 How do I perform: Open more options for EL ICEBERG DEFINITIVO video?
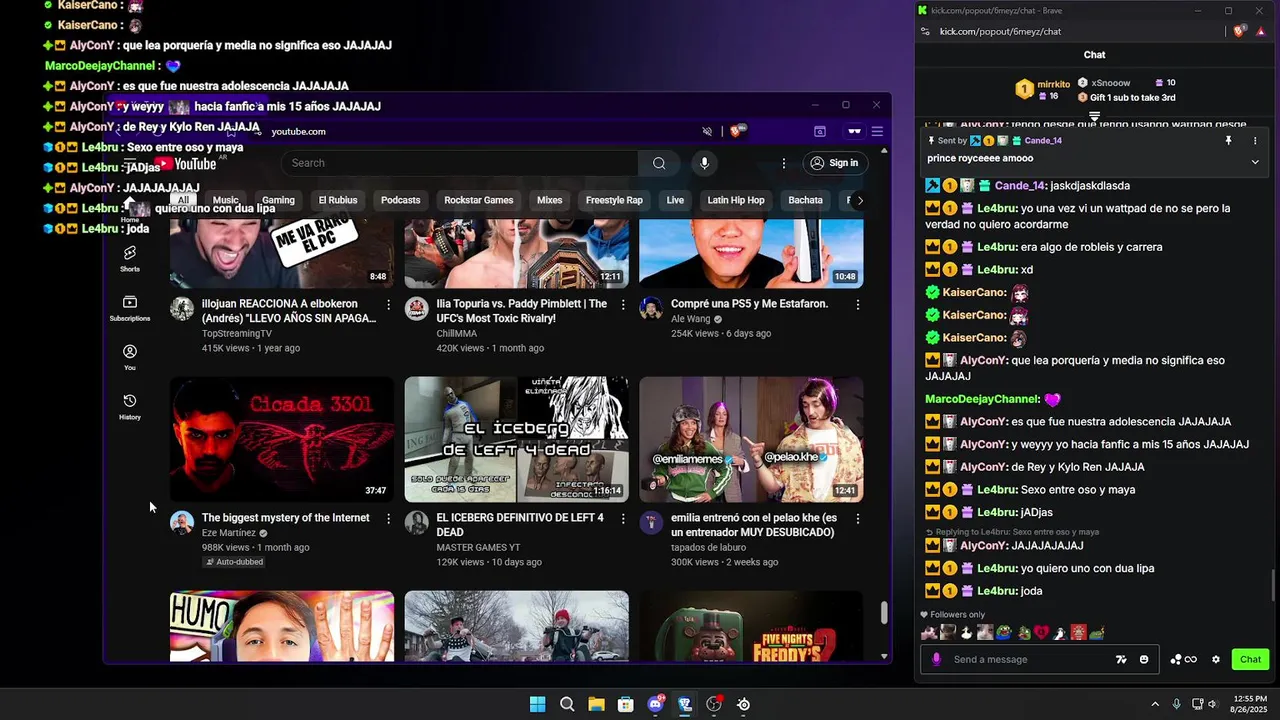pyautogui.click(x=623, y=519)
